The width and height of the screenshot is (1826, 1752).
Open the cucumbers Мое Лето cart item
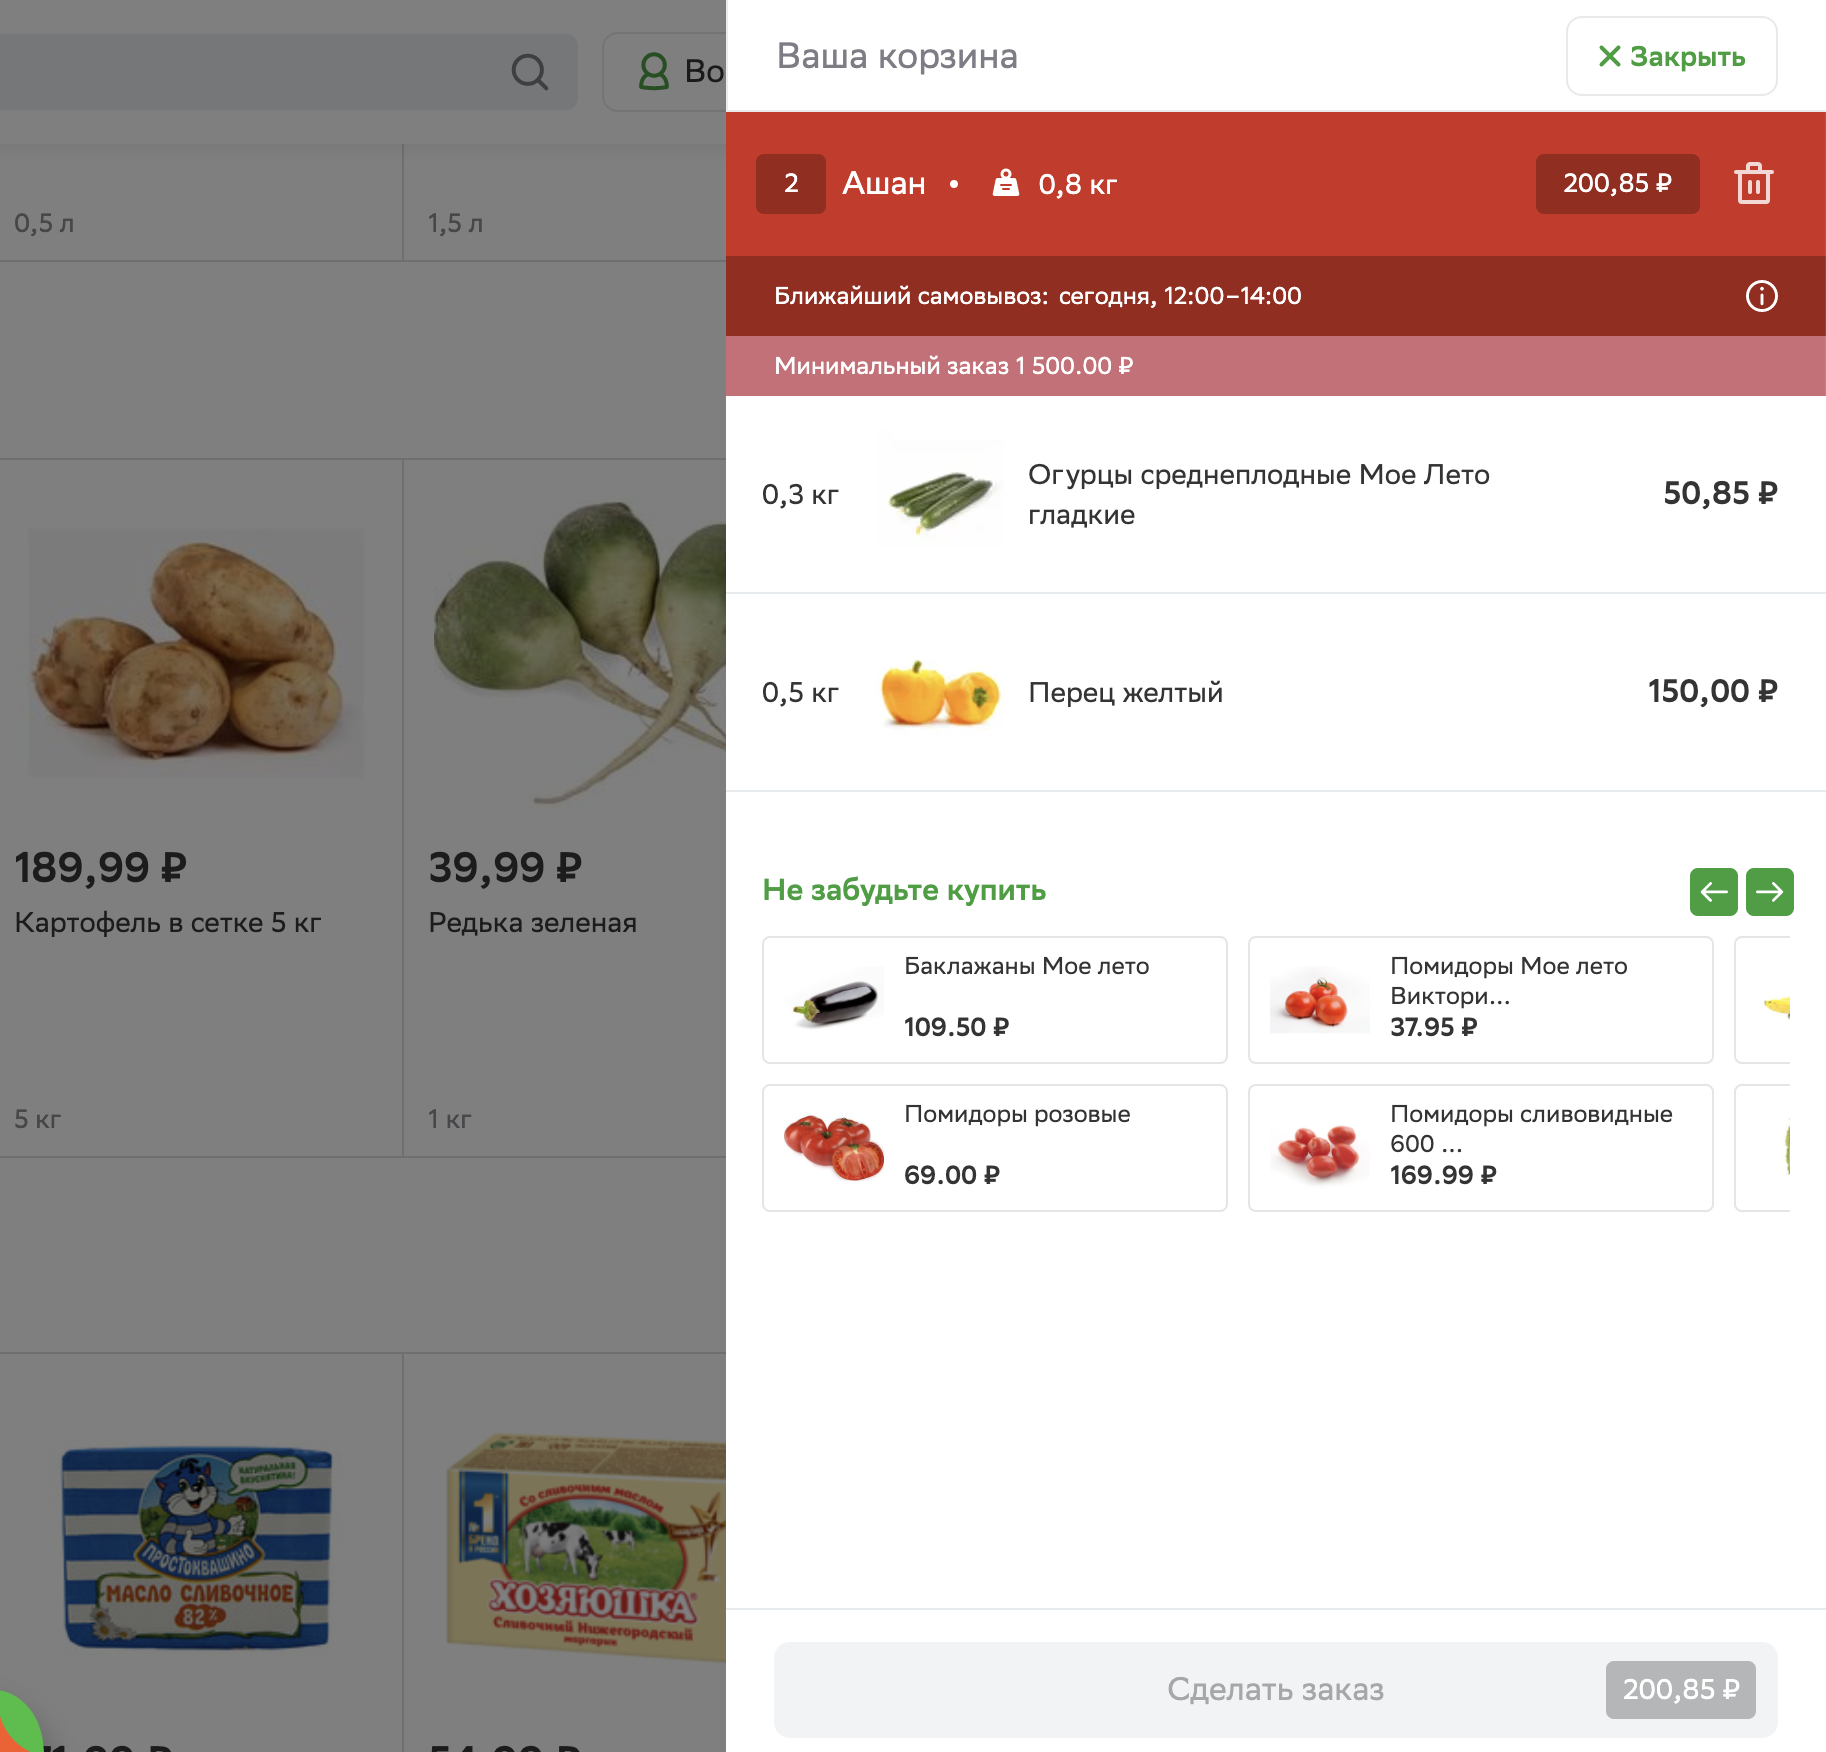[1275, 494]
